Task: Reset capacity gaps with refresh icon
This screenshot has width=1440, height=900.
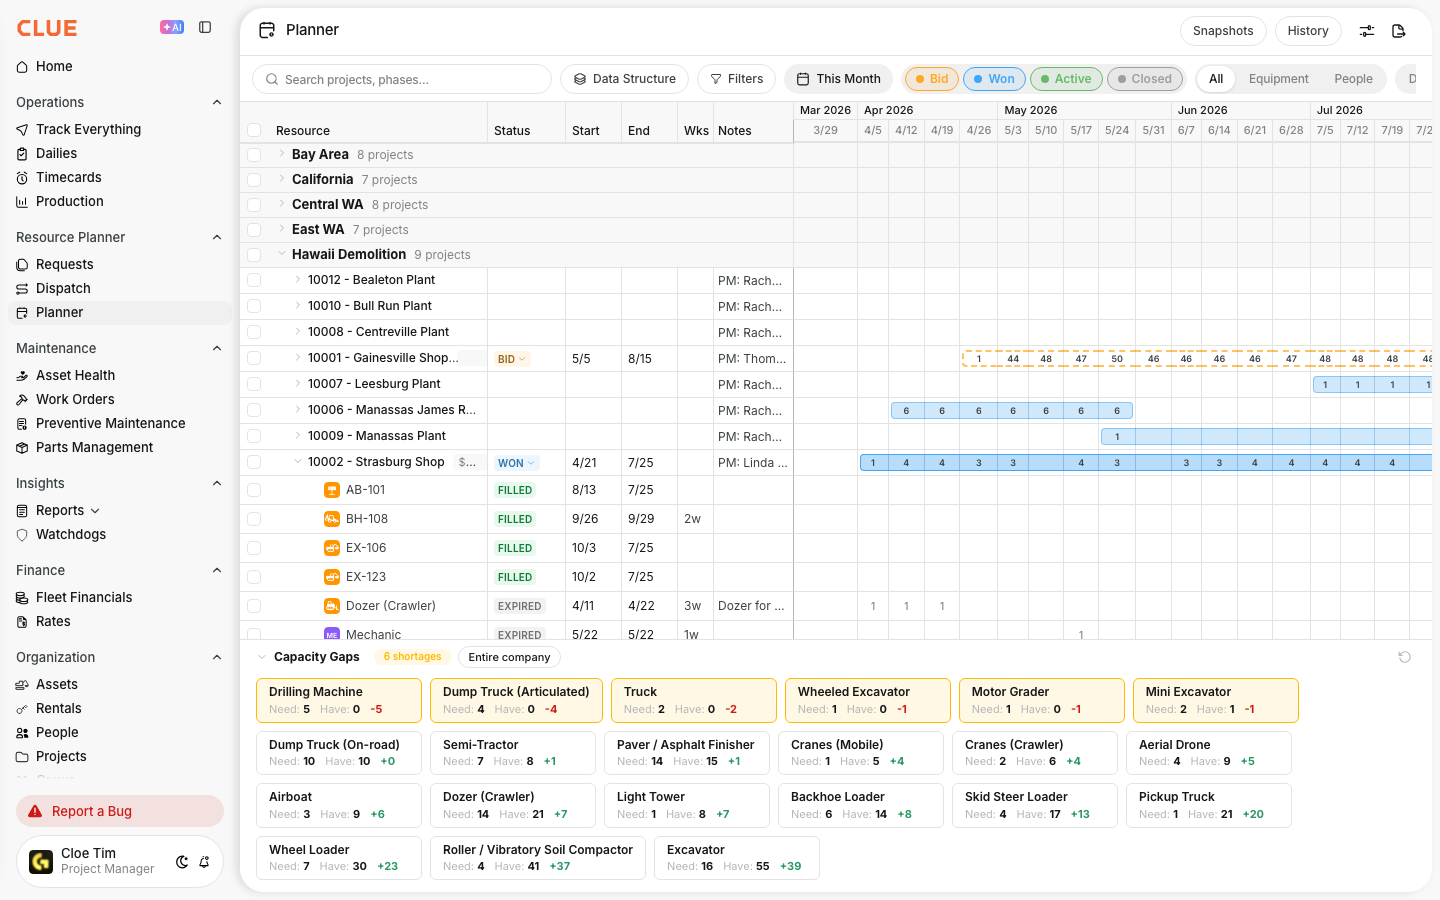Action: click(x=1404, y=657)
